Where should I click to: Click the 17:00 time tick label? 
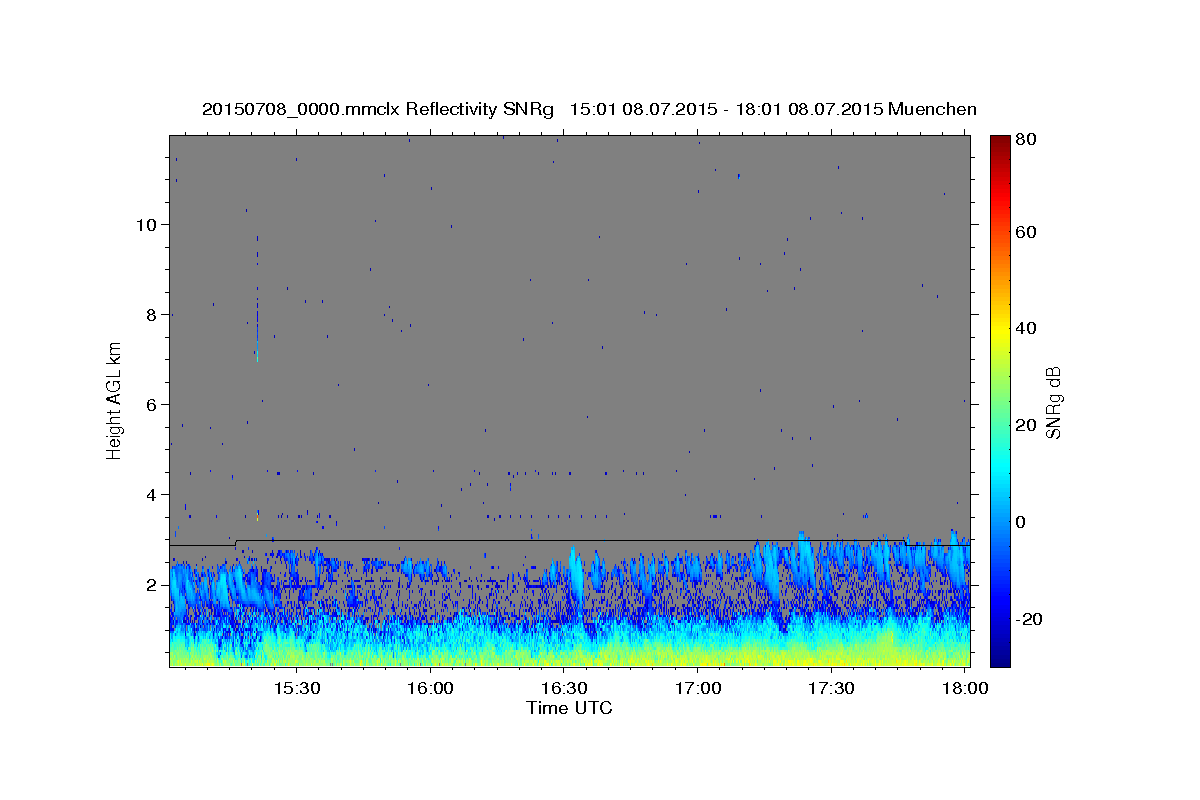click(x=698, y=689)
